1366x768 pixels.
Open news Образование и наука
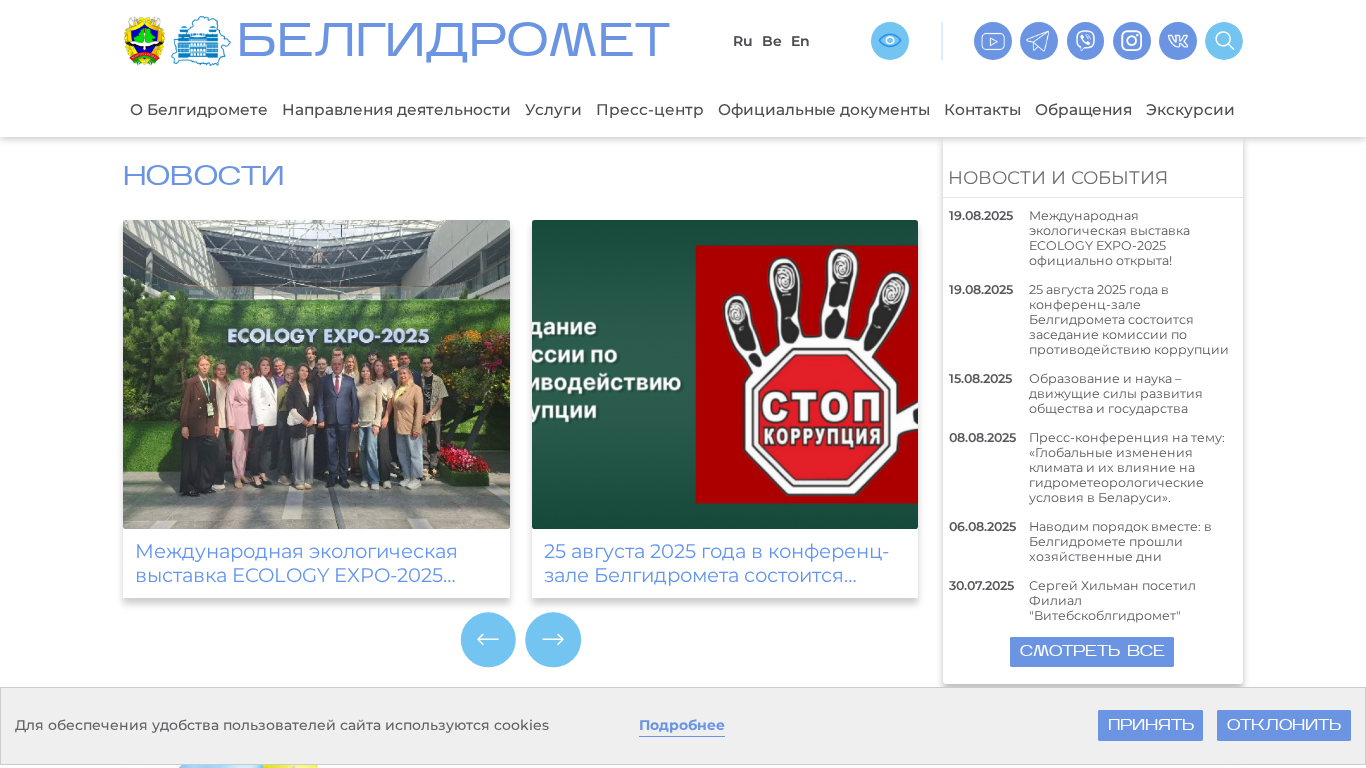[1116, 394]
